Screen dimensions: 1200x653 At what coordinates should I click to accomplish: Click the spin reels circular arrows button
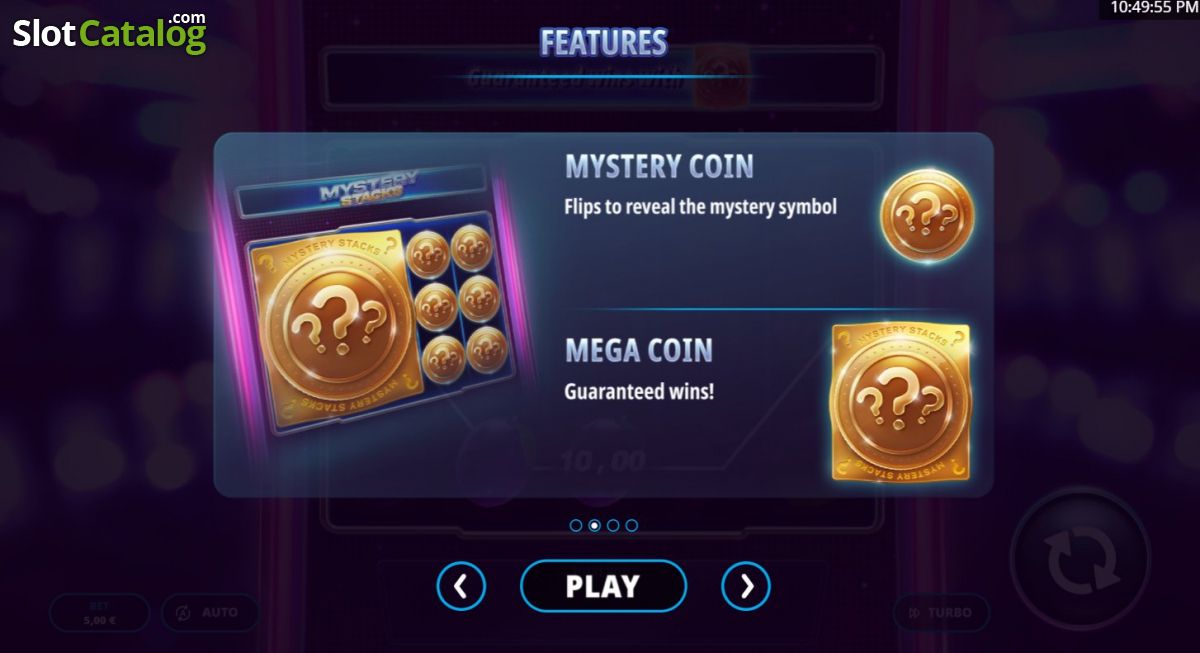[x=1080, y=558]
